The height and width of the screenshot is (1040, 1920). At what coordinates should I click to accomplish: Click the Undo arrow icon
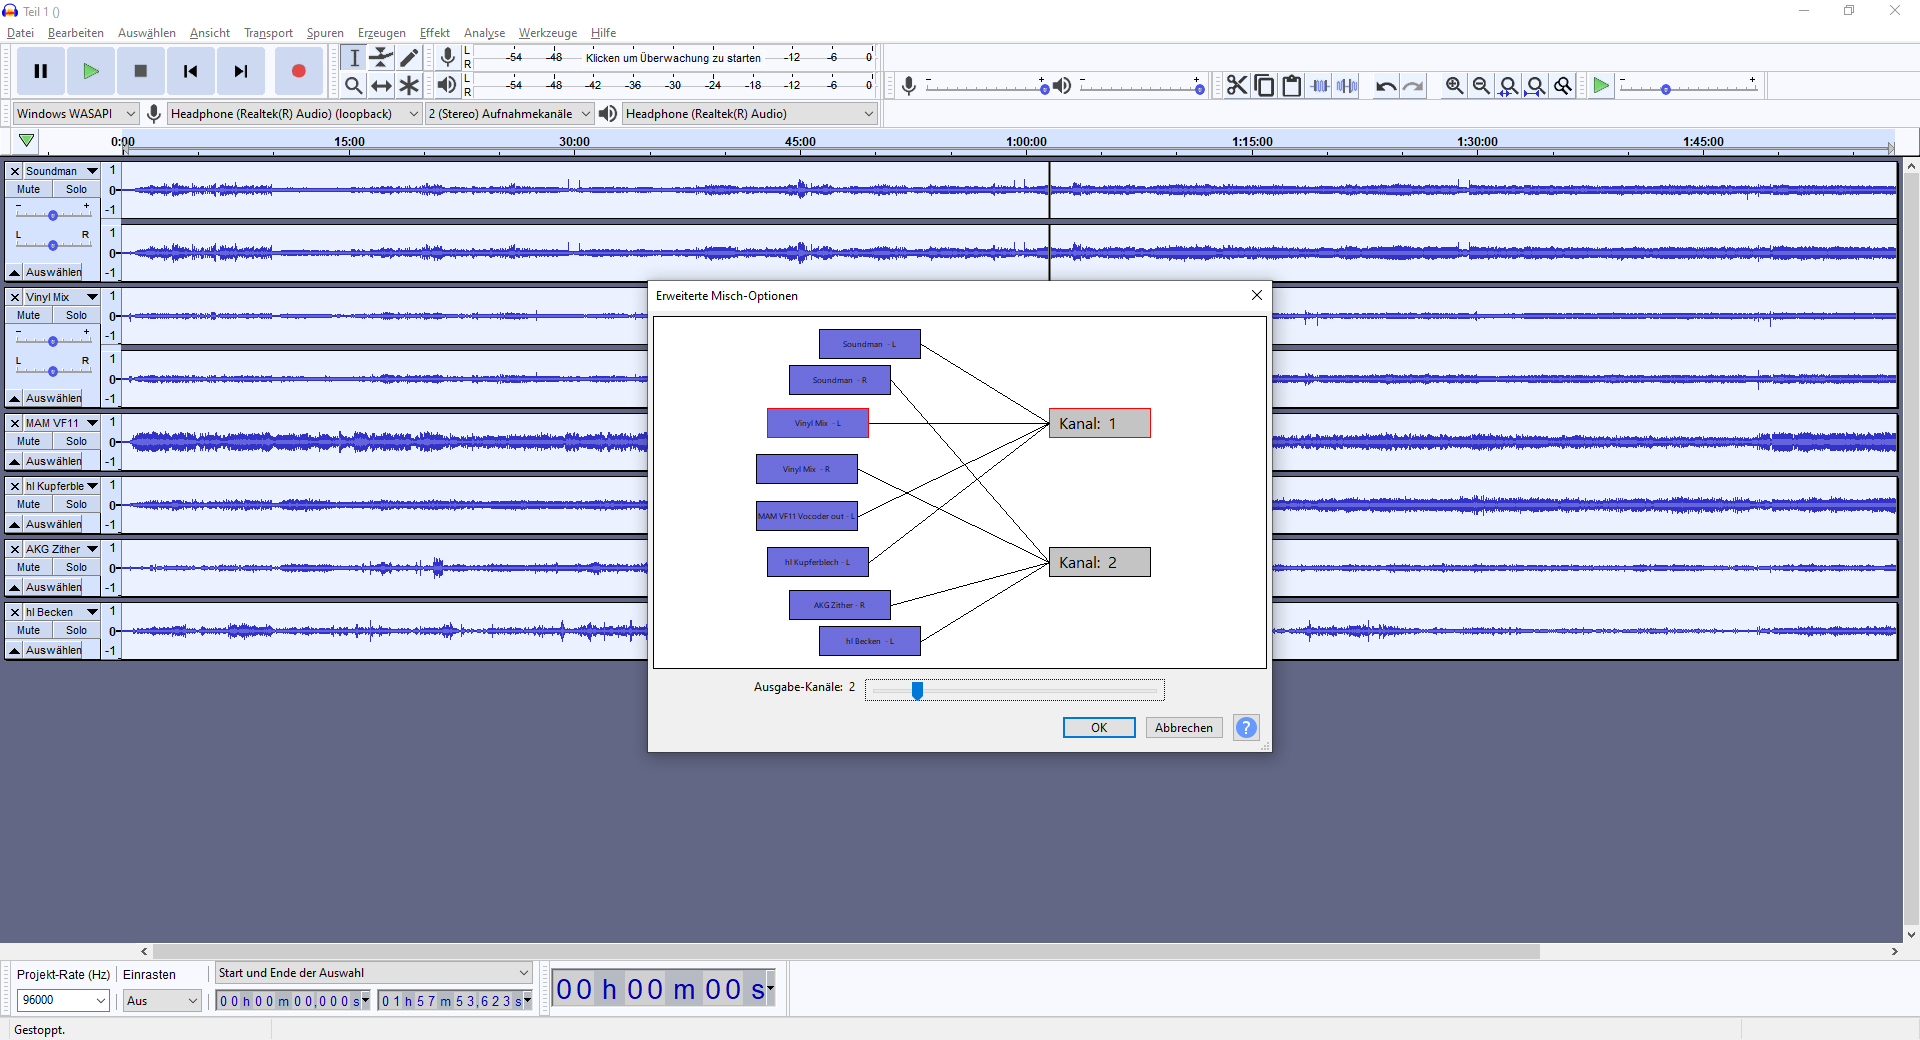pyautogui.click(x=1385, y=86)
